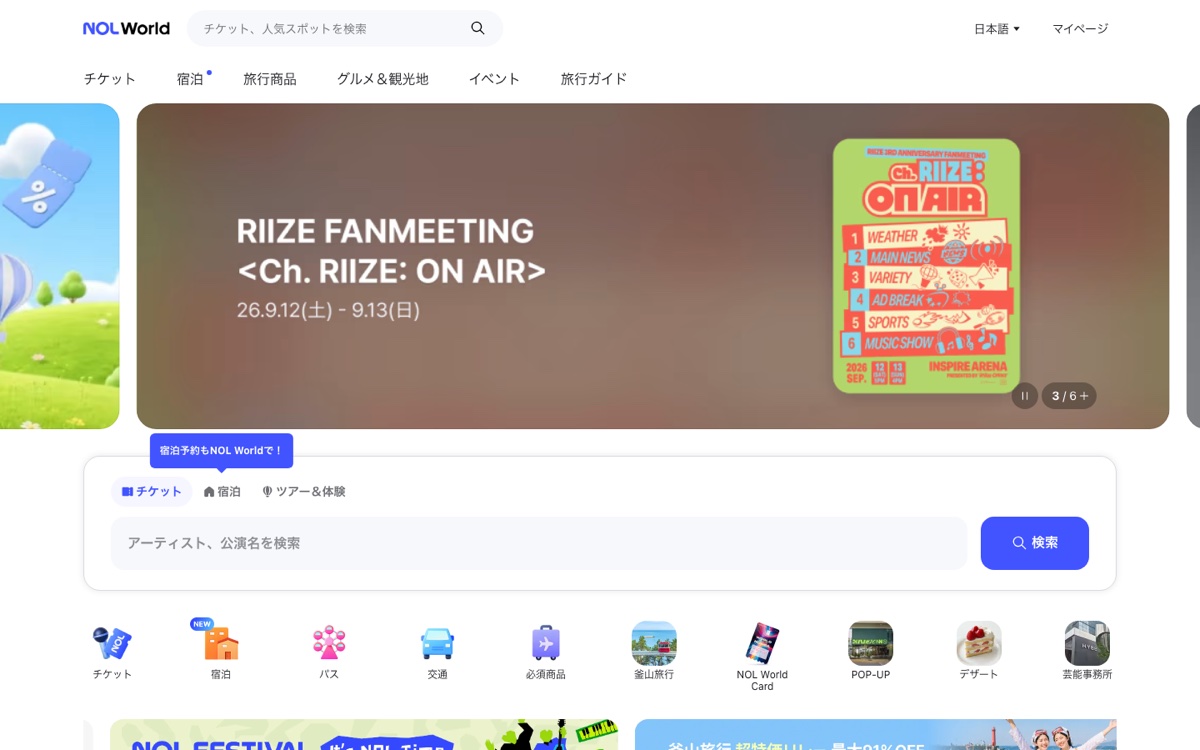1200x750 pixels.
Task: Open the グルメ＆観光地 navigation menu
Action: coord(383,79)
